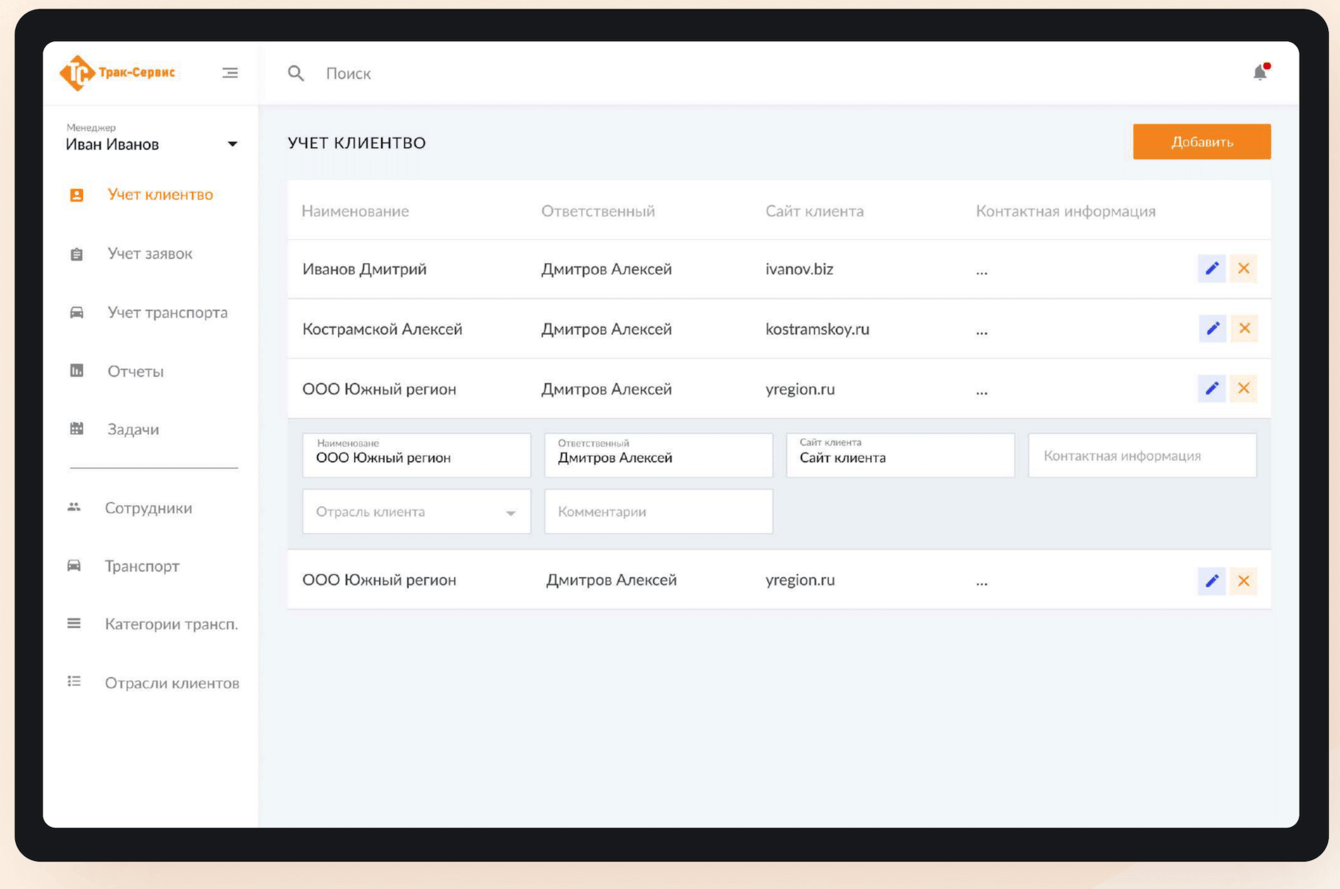The height and width of the screenshot is (889, 1340).
Task: Edit Иванов Дмитрий row with pencil icon
Action: [x=1211, y=268]
